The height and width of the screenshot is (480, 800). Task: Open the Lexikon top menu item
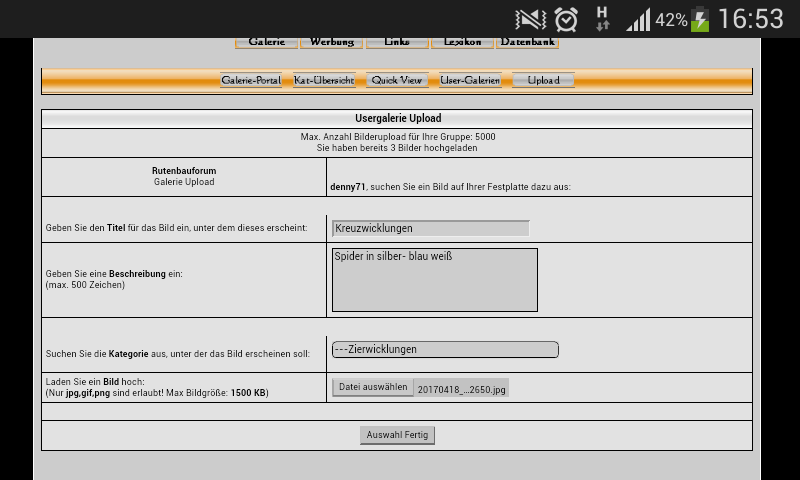[462, 42]
